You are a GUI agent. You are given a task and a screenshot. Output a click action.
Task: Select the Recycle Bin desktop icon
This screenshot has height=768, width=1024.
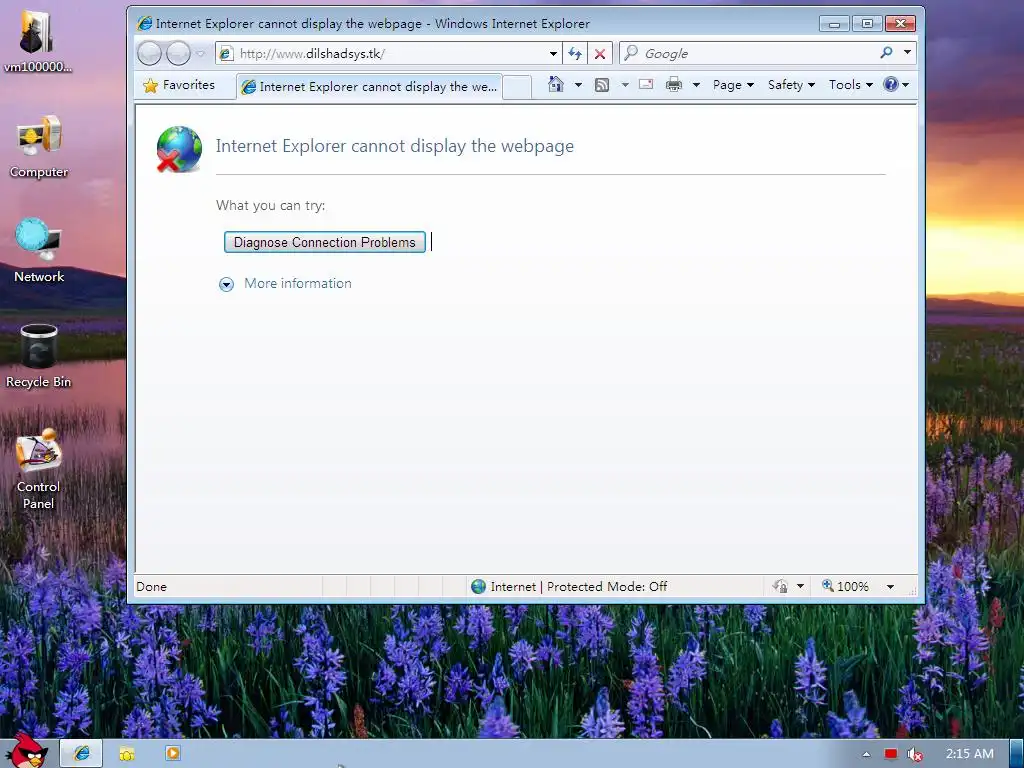click(x=39, y=356)
